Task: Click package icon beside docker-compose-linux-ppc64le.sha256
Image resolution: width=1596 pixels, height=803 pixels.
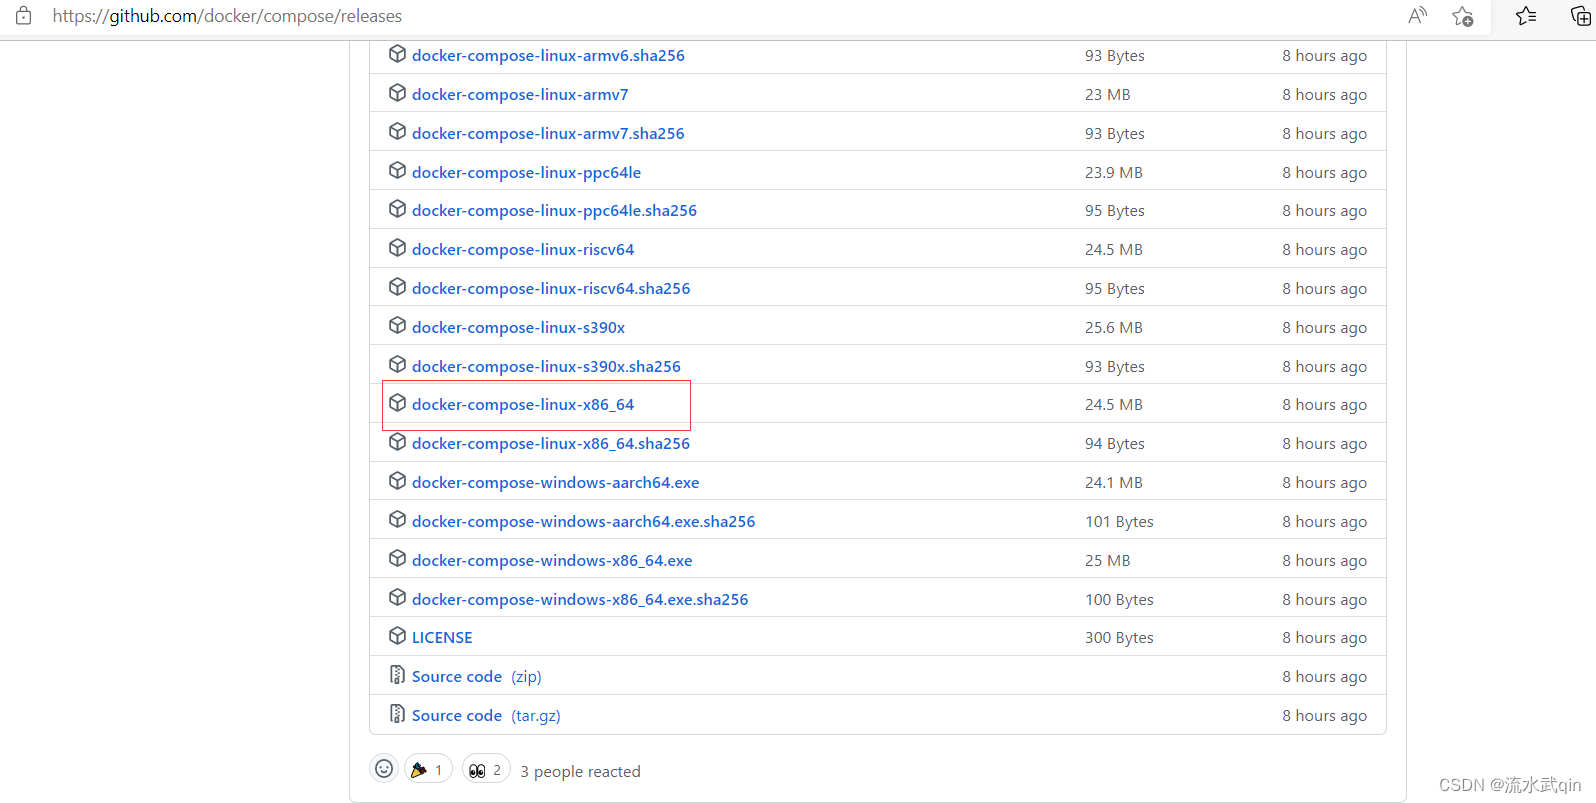Action: click(397, 209)
